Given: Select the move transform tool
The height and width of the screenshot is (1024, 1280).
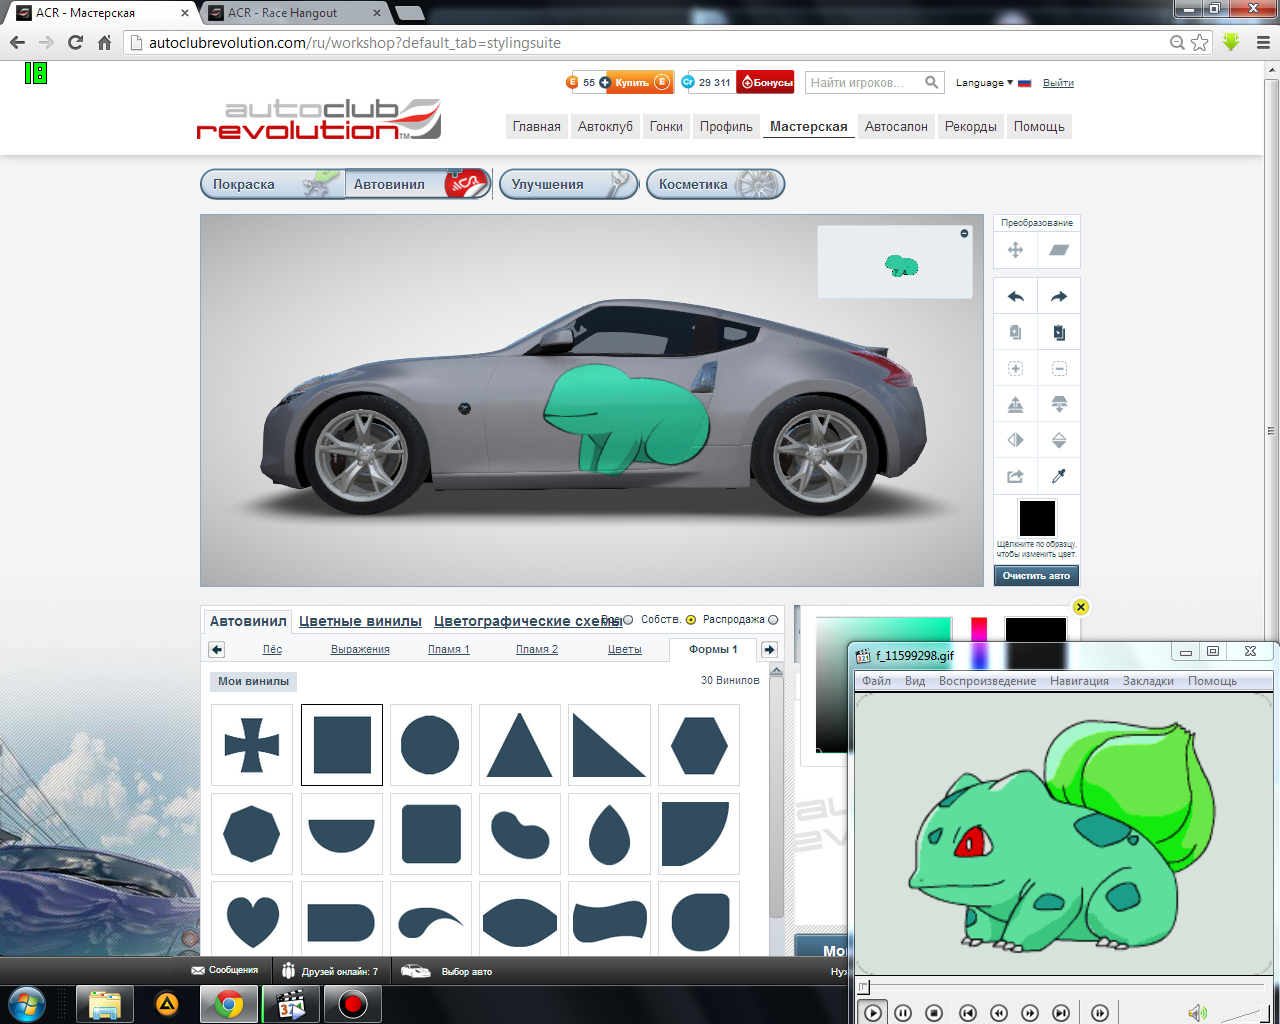Looking at the screenshot, I should pyautogui.click(x=1015, y=250).
